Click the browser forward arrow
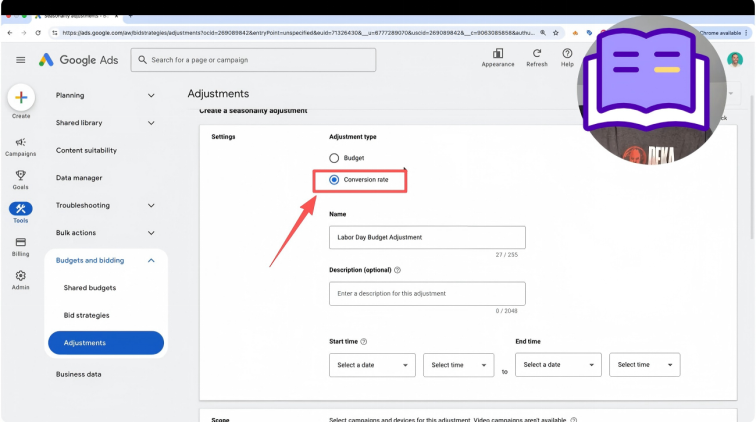 24,33
